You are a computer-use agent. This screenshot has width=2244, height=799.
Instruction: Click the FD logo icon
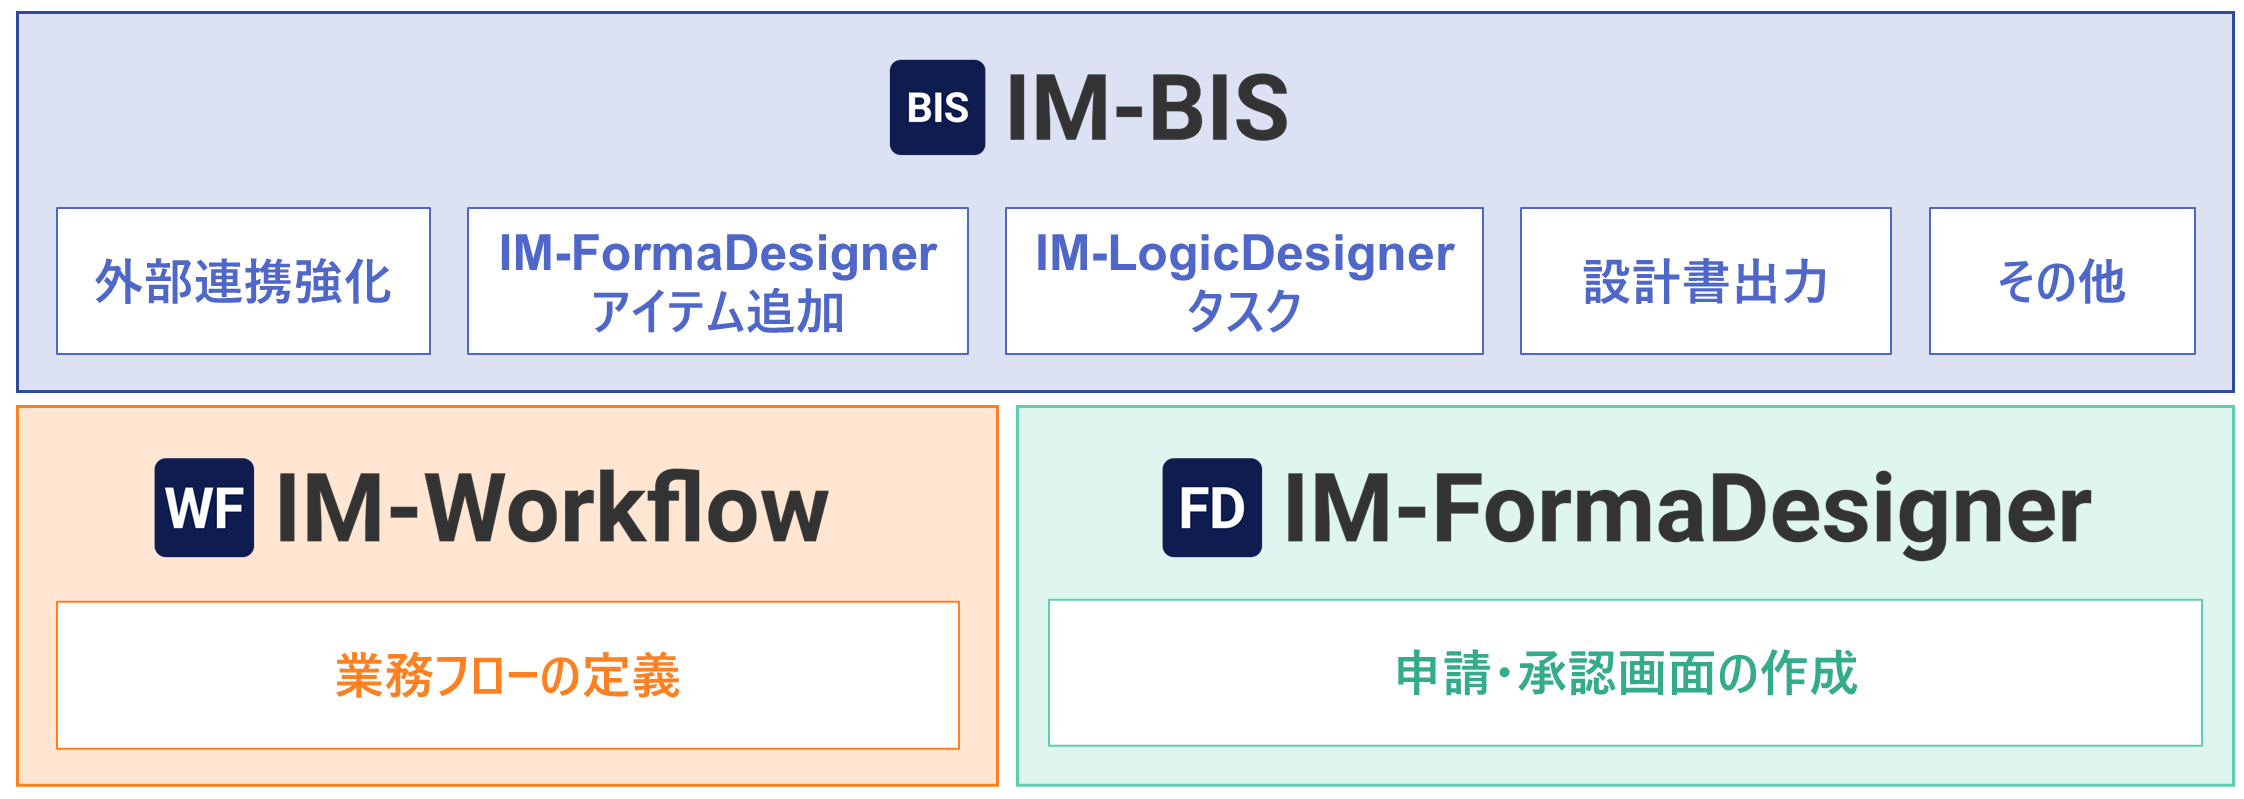[x=1211, y=507]
